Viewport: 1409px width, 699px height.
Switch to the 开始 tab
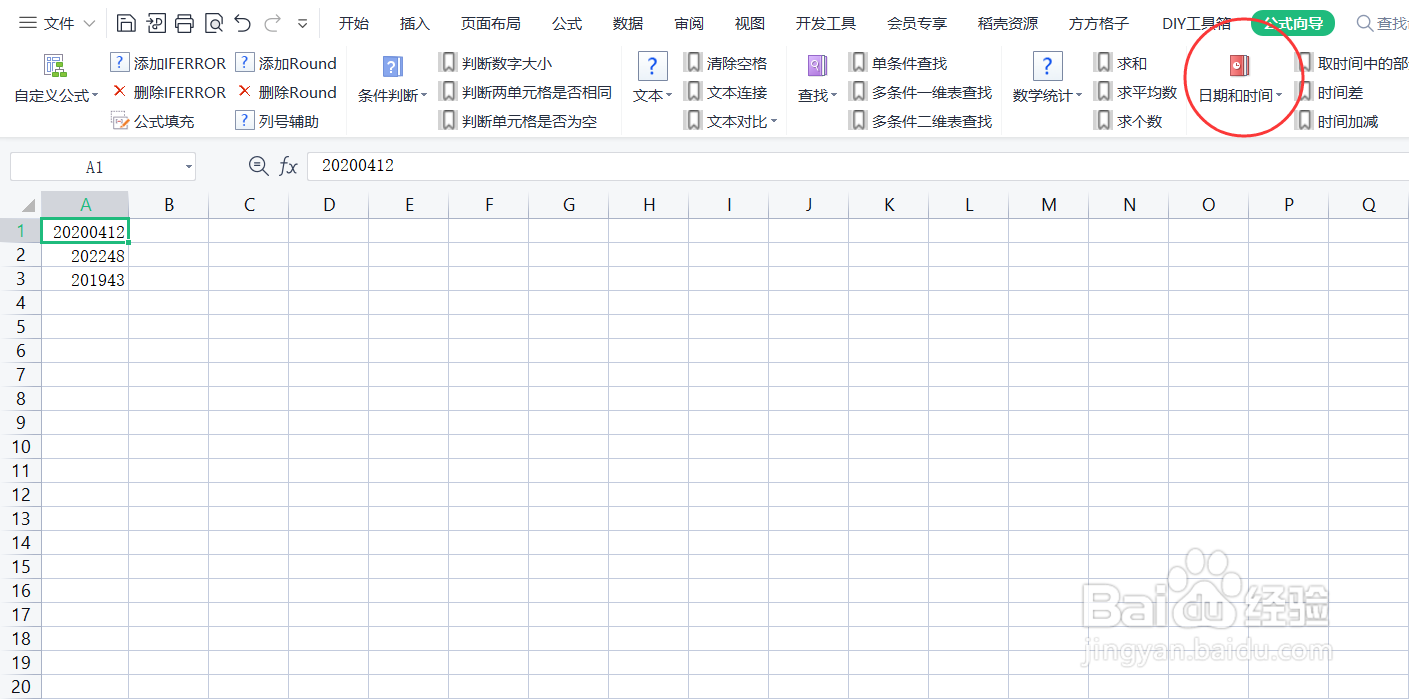[354, 23]
